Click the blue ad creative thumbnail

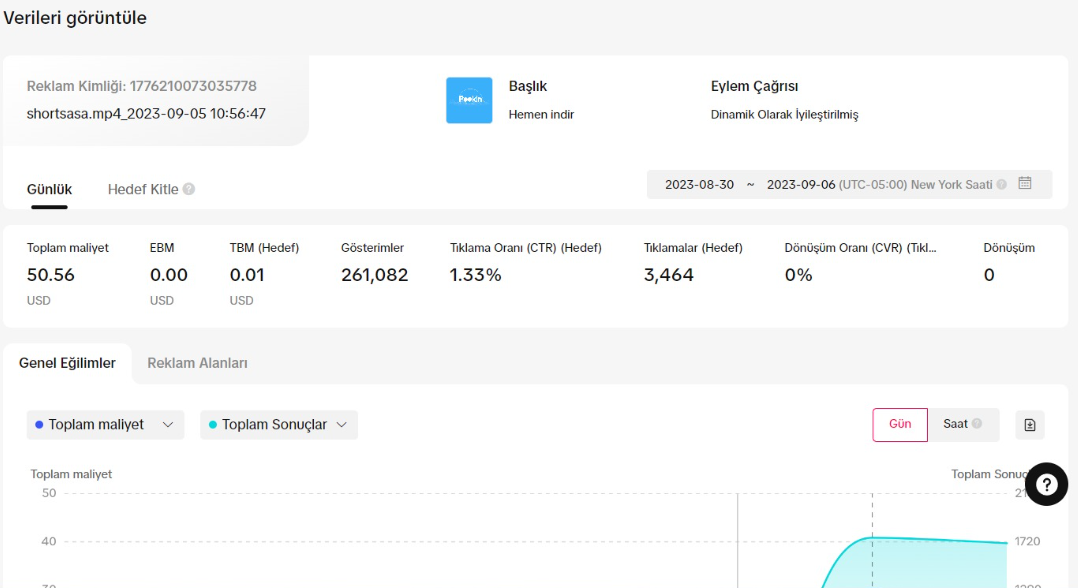point(469,100)
